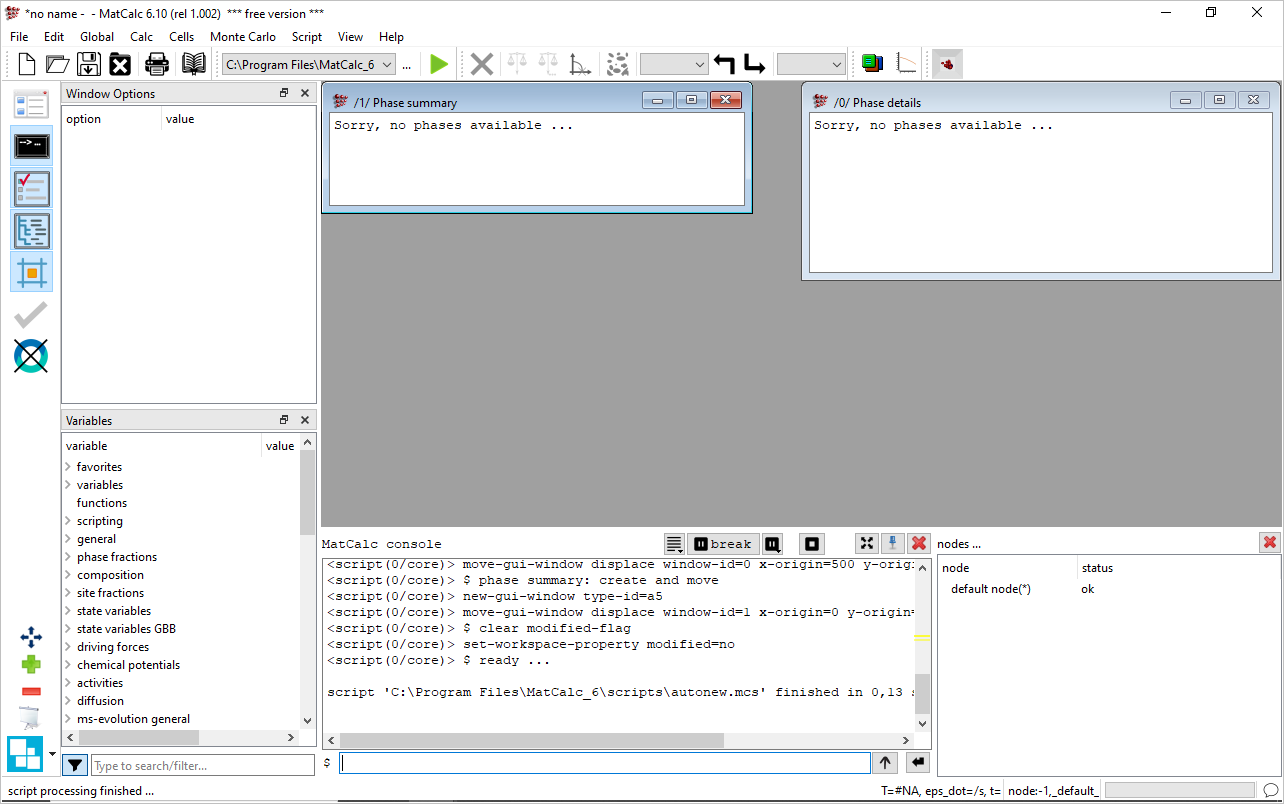
Task: Run the script with green play button
Action: pos(438,64)
